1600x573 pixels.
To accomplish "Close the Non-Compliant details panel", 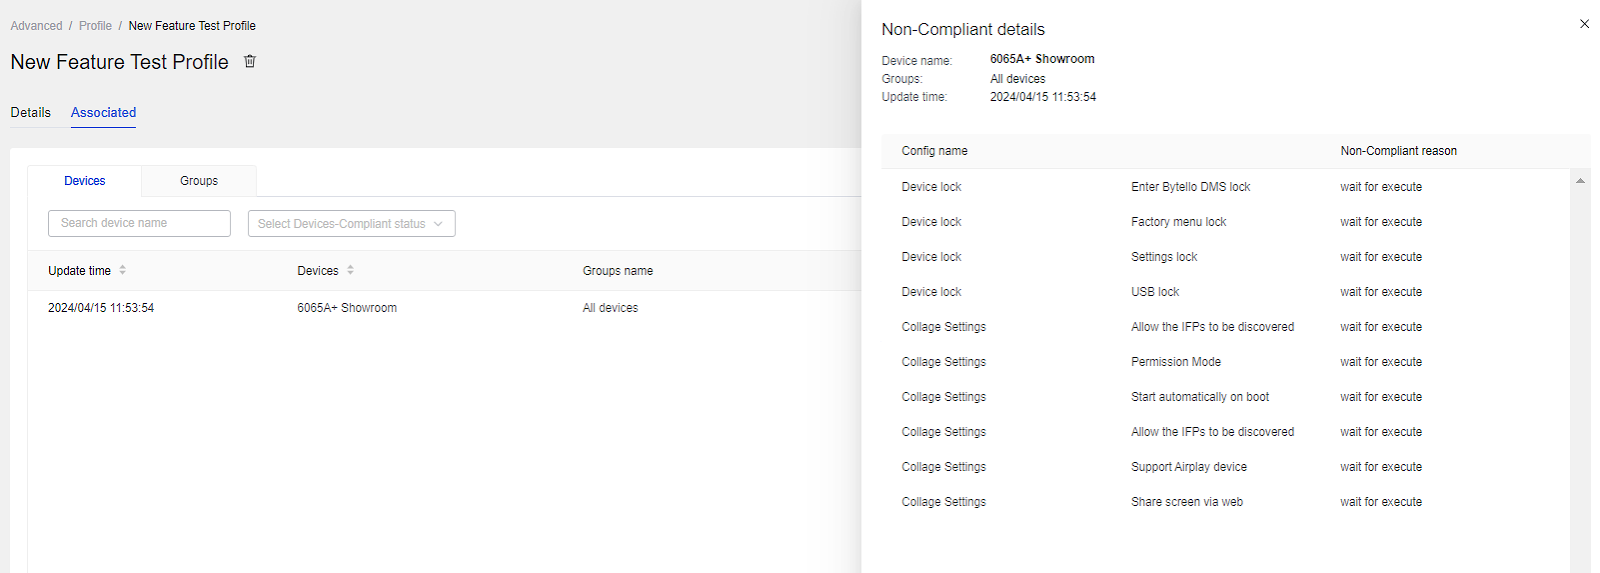I will pyautogui.click(x=1584, y=24).
